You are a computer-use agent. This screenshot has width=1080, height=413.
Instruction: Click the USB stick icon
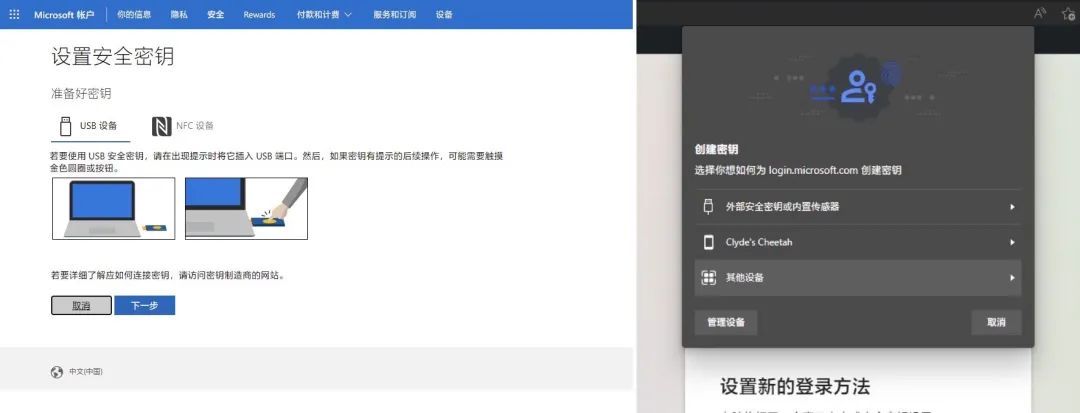tap(65, 126)
